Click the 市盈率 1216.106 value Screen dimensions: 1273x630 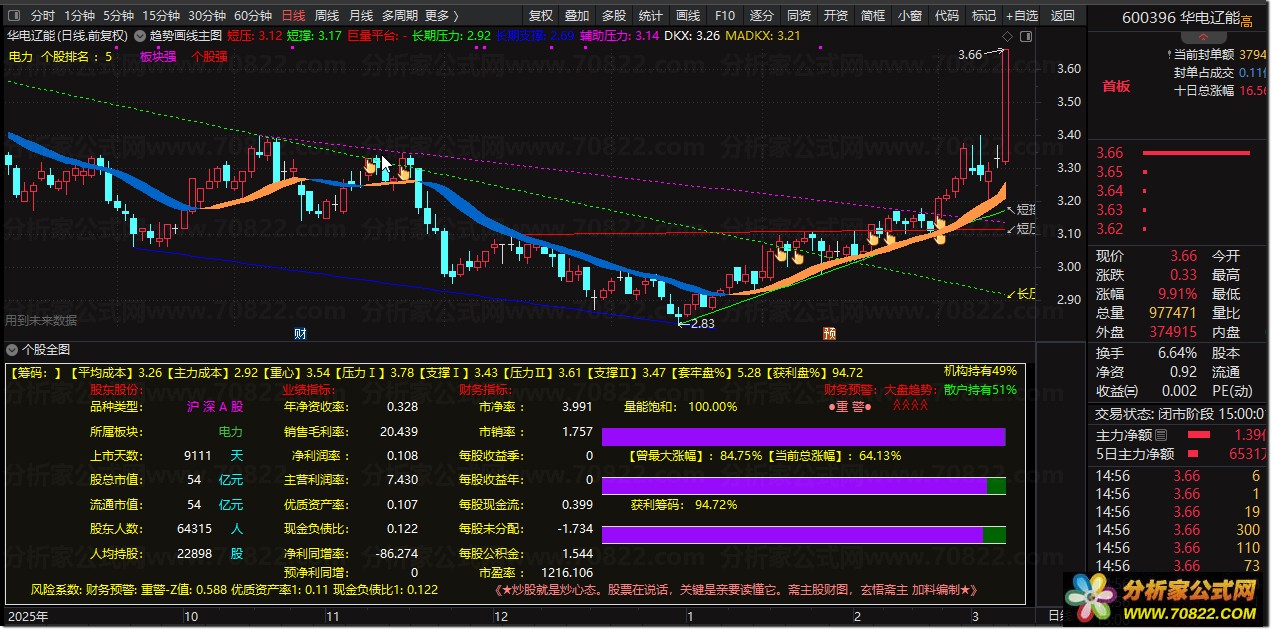(x=565, y=573)
